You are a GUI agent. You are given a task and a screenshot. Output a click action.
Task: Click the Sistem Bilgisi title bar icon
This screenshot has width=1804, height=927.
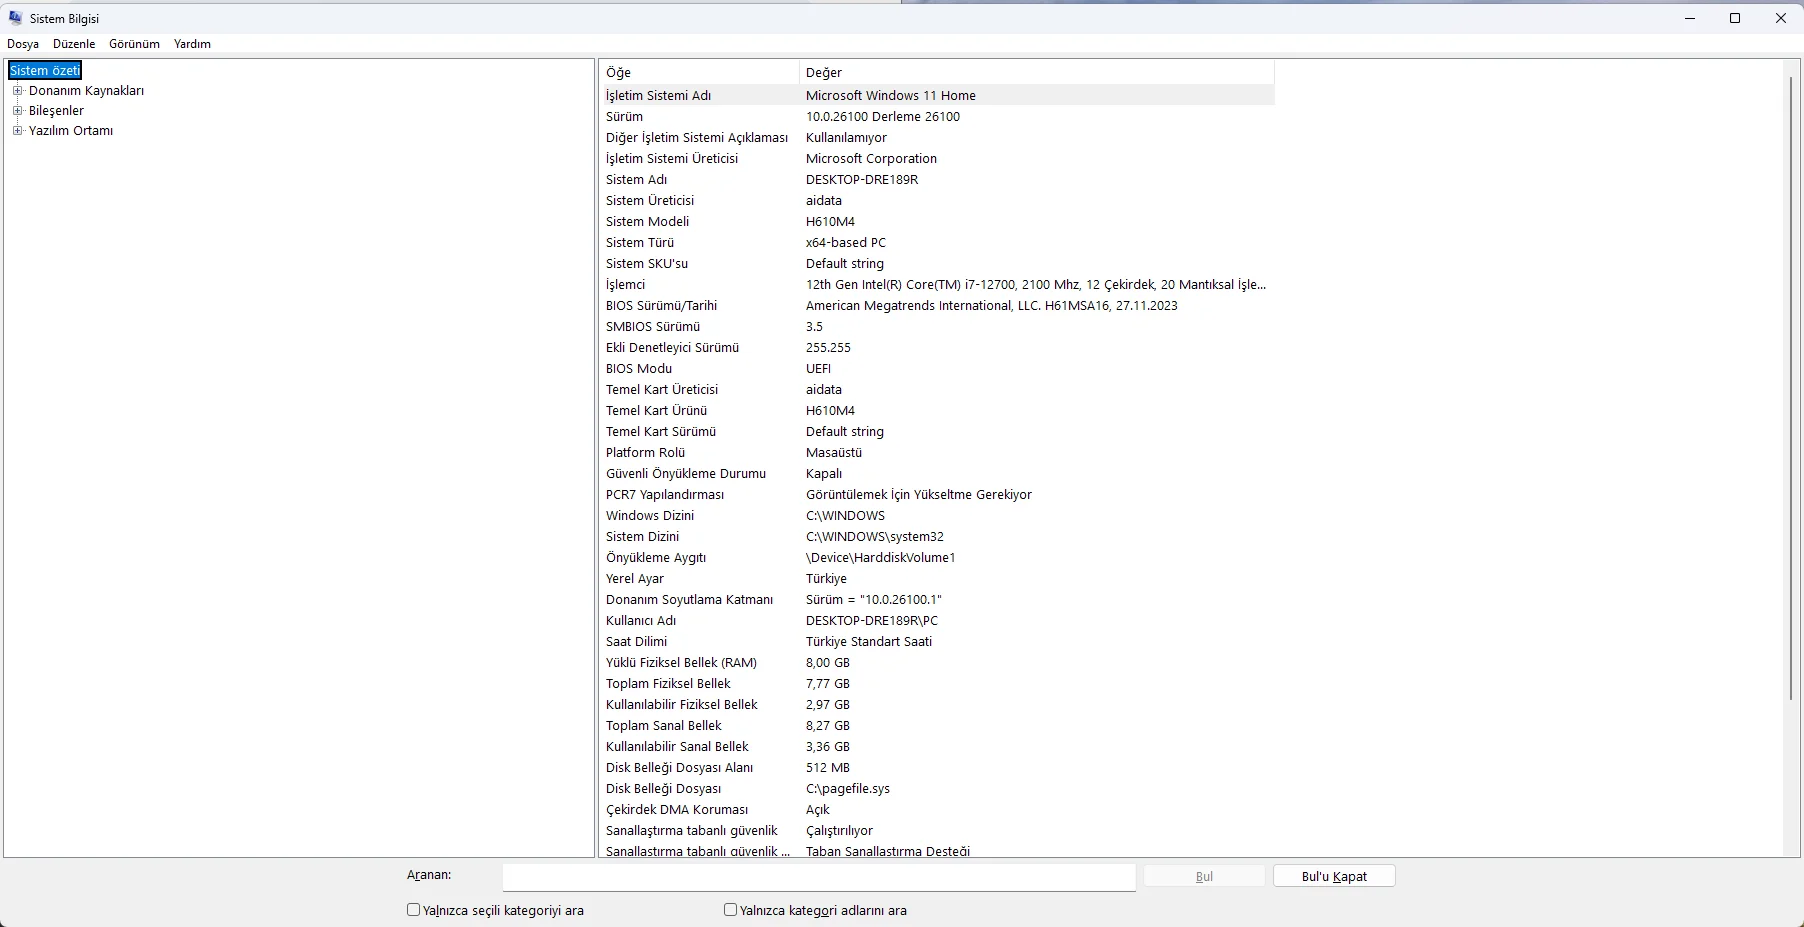tap(15, 18)
